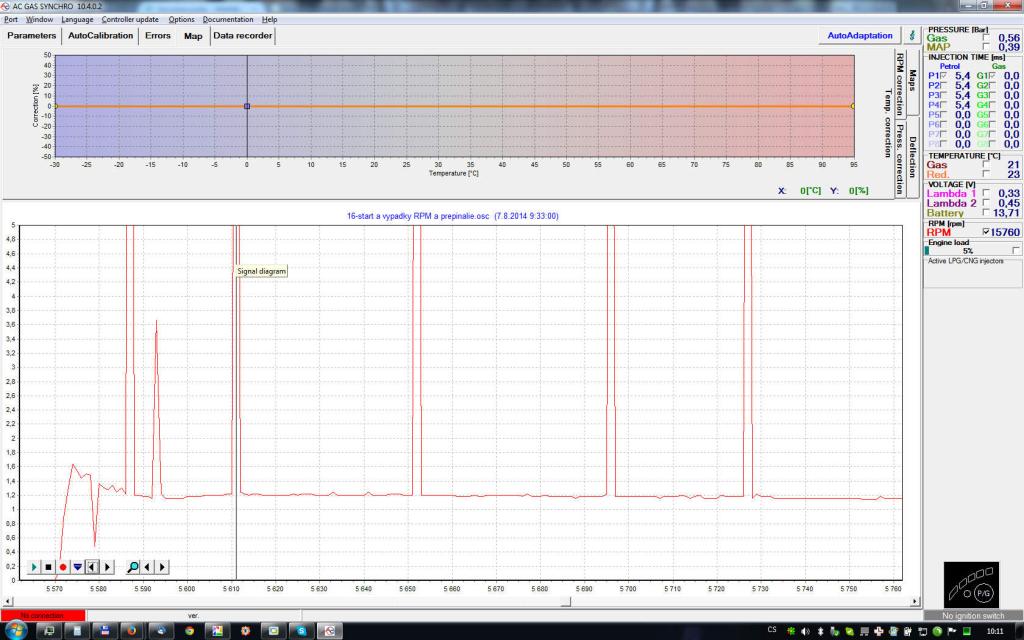Toggle the Engine load checkbox
The image size is (1024, 640).
click(1016, 250)
